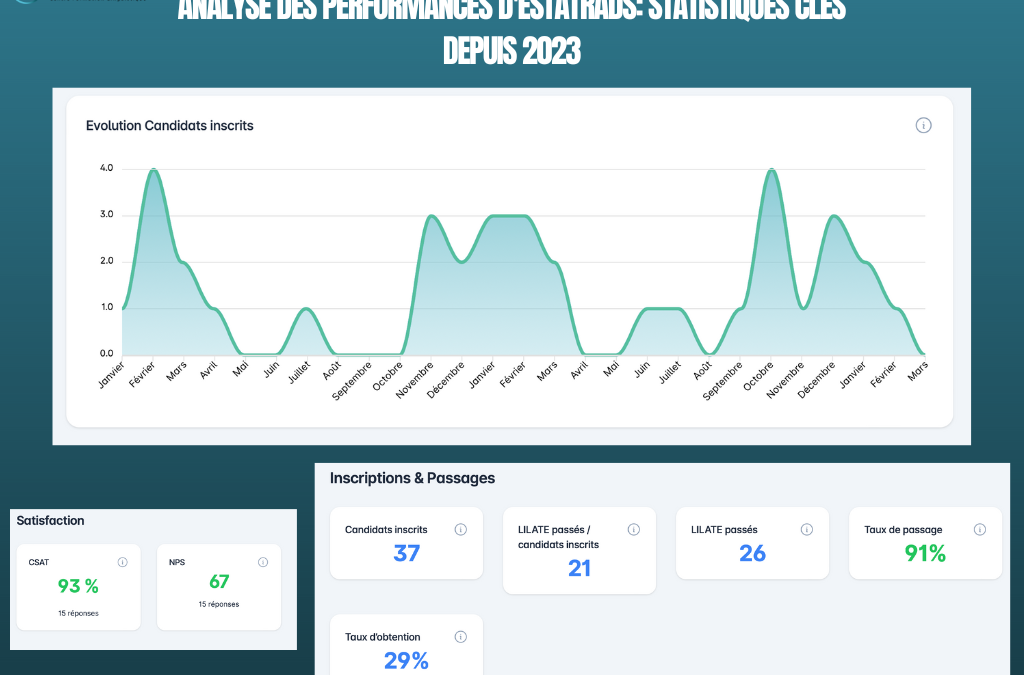The height and width of the screenshot is (675, 1024).
Task: Click the 'DEPUIS 2023' title line
Action: [x=511, y=50]
